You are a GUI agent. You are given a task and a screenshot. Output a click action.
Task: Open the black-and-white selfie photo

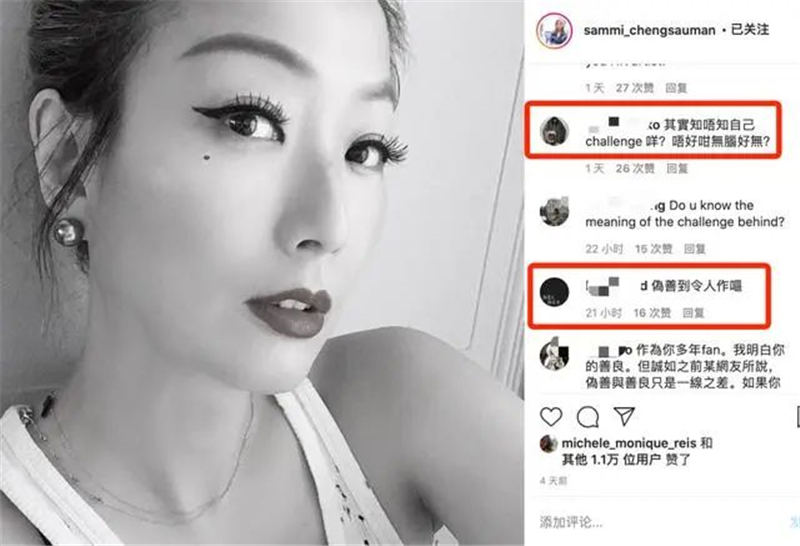pos(262,273)
